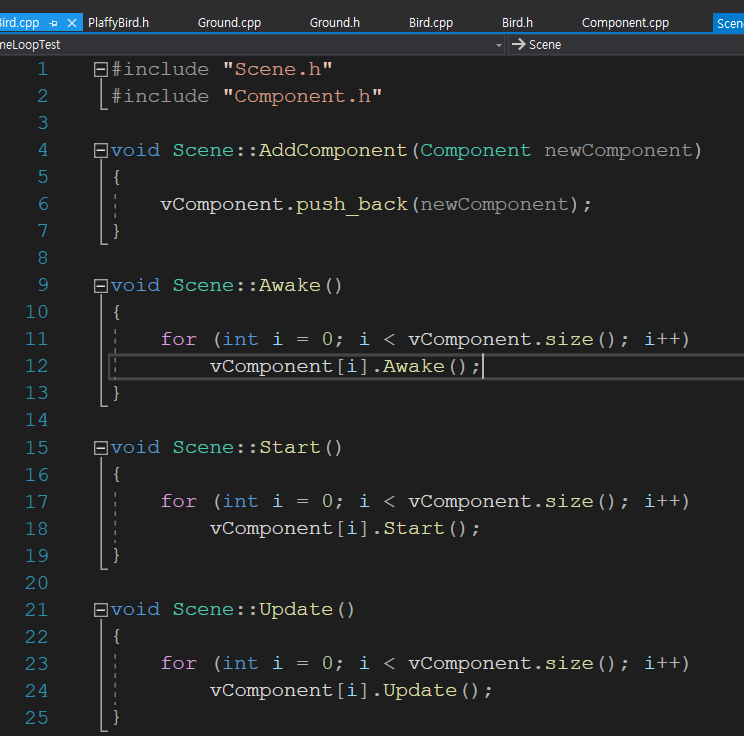Switch to the PlaffyBird.h tab
The width and height of the screenshot is (744, 736).
118,23
